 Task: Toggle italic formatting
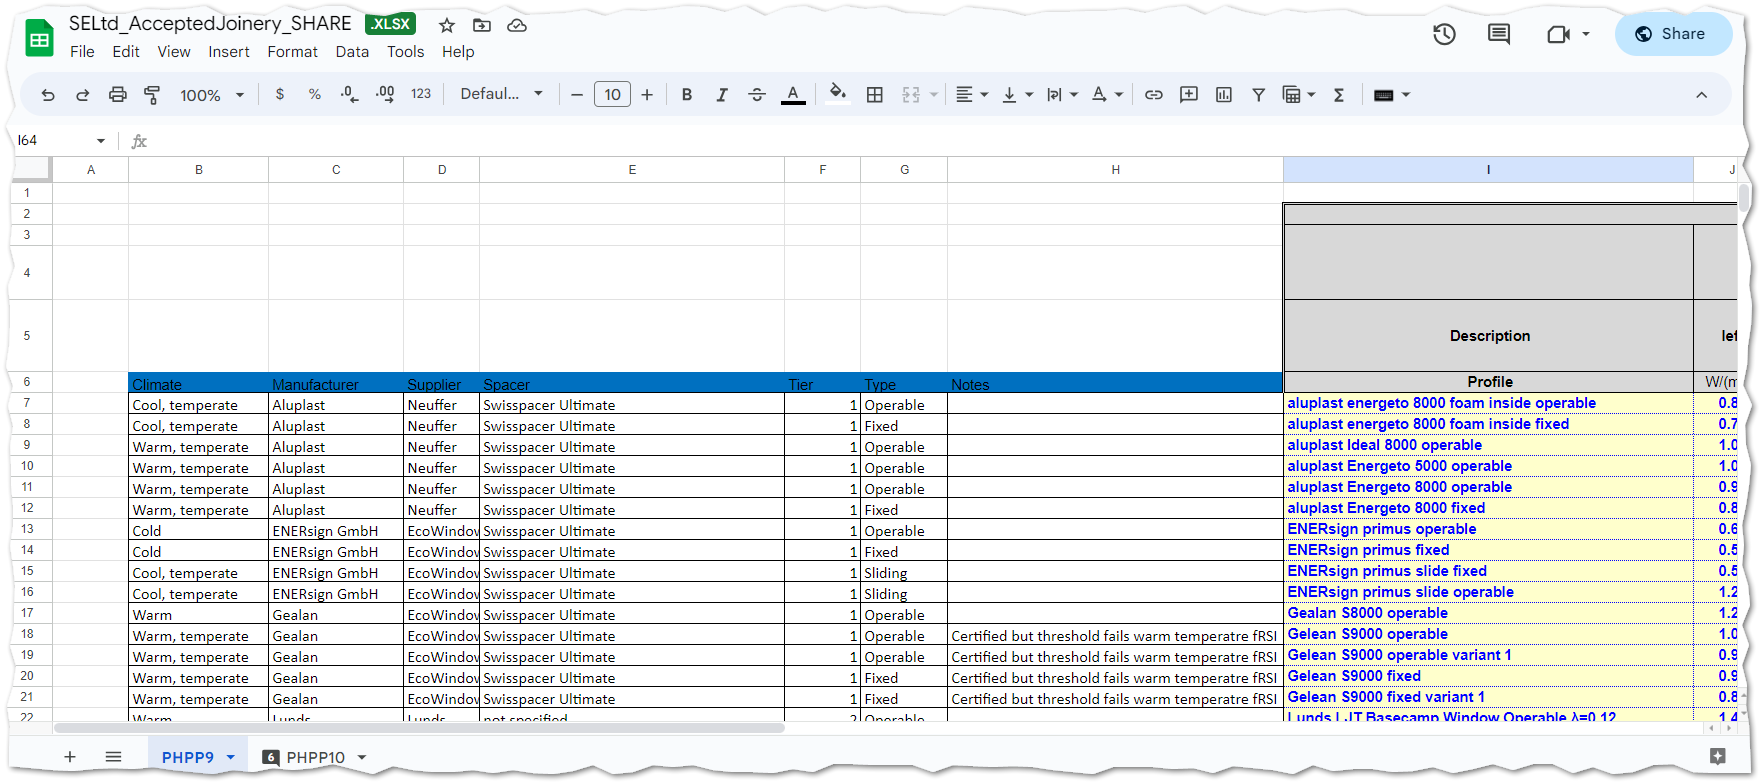tap(722, 95)
